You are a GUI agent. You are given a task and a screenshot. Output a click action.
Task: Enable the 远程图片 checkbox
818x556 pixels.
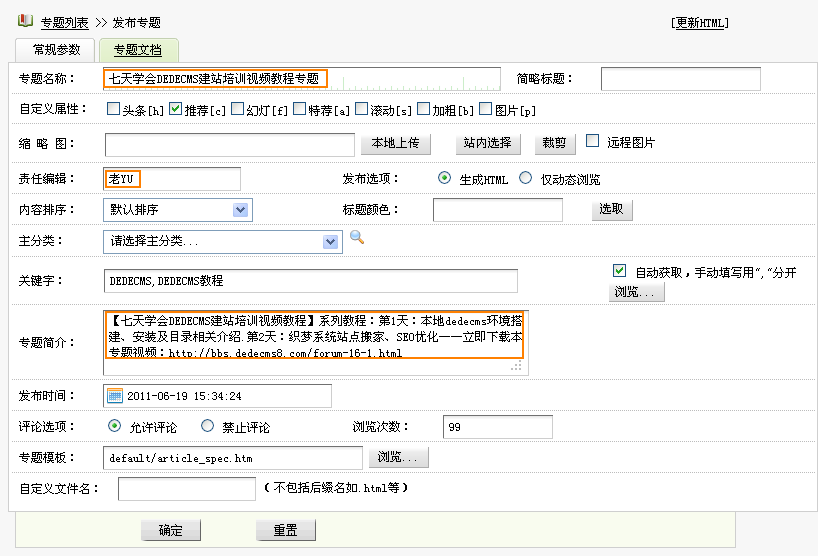tap(593, 142)
